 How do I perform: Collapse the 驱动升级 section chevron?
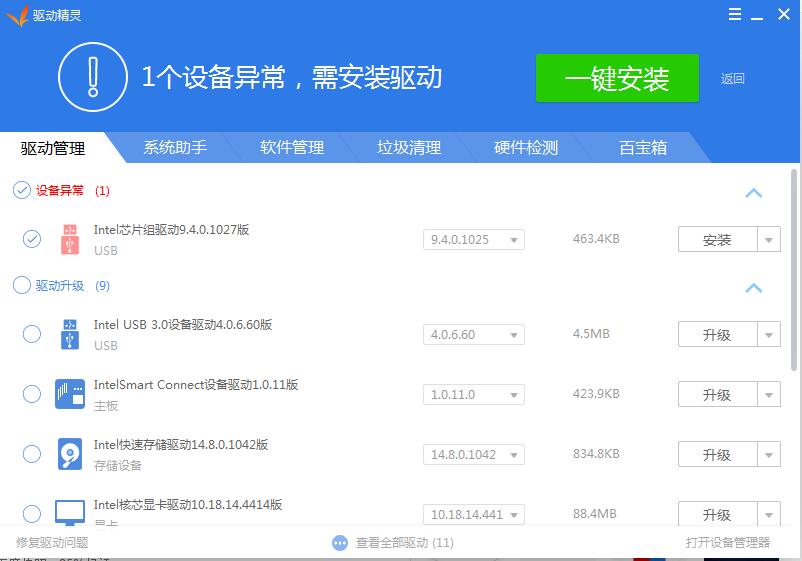753,288
